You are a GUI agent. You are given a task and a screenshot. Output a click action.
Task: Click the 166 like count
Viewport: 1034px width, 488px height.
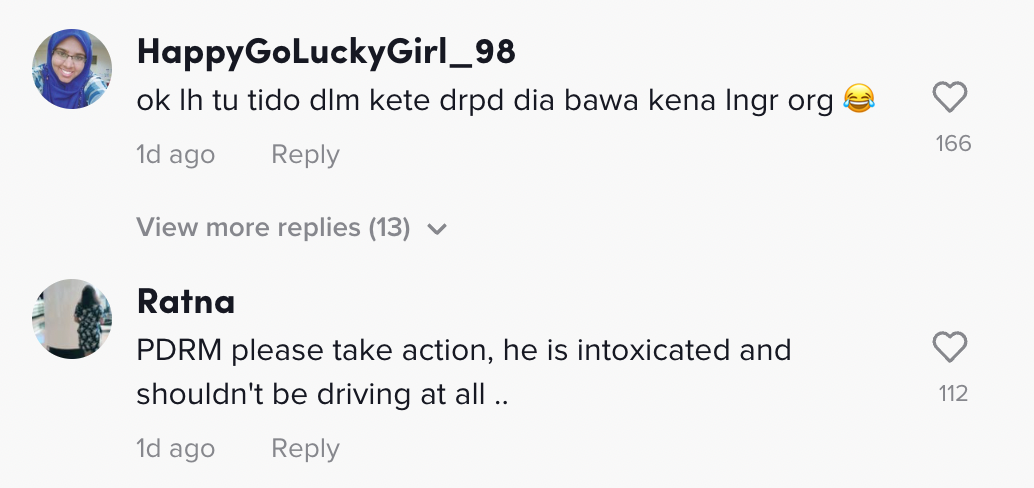tap(953, 144)
